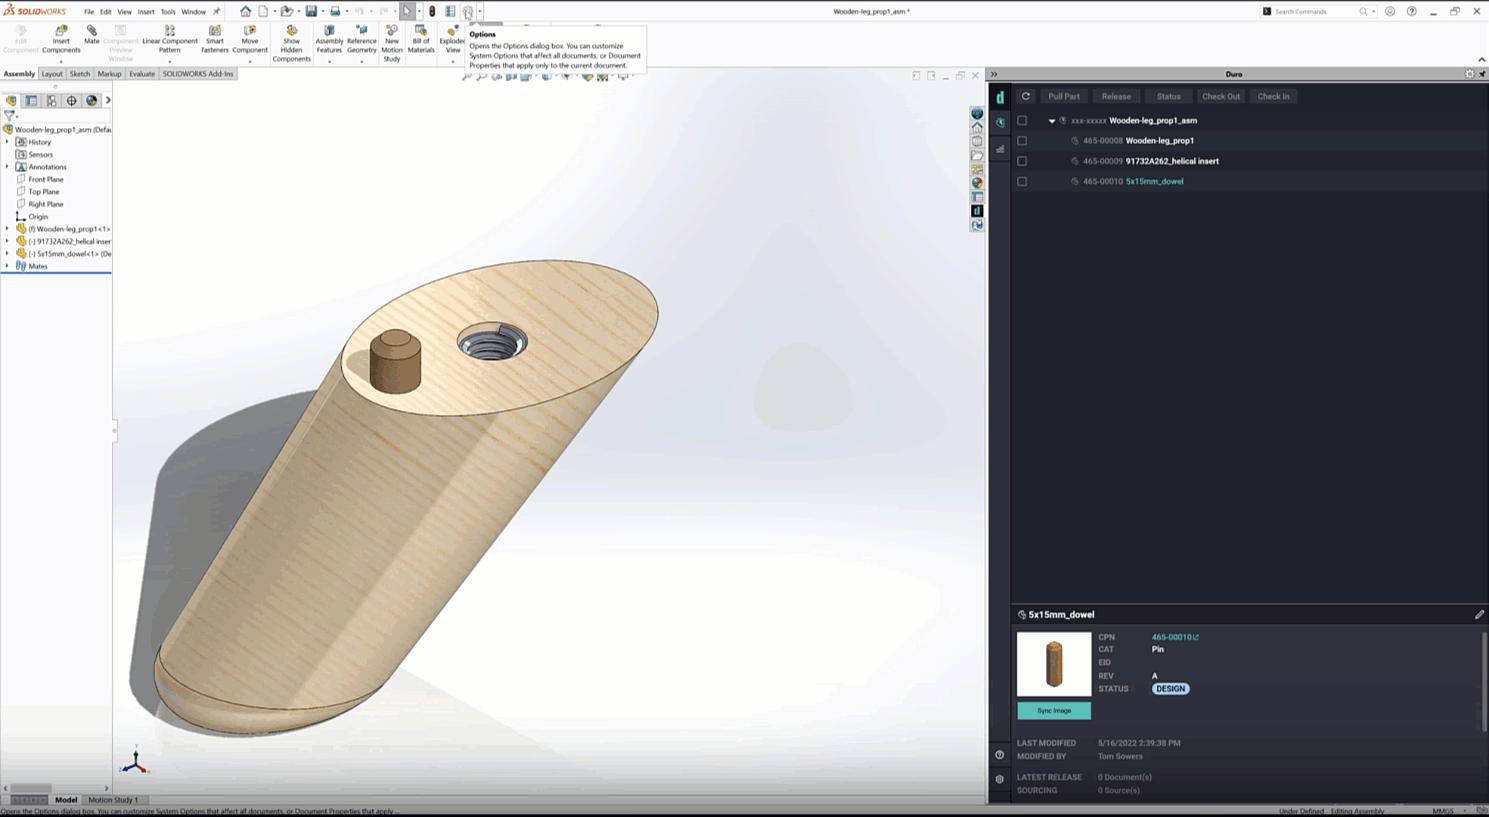The width and height of the screenshot is (1489, 817).
Task: Tick the checkbox next to 5x15mm_dowel
Action: coord(1022,181)
